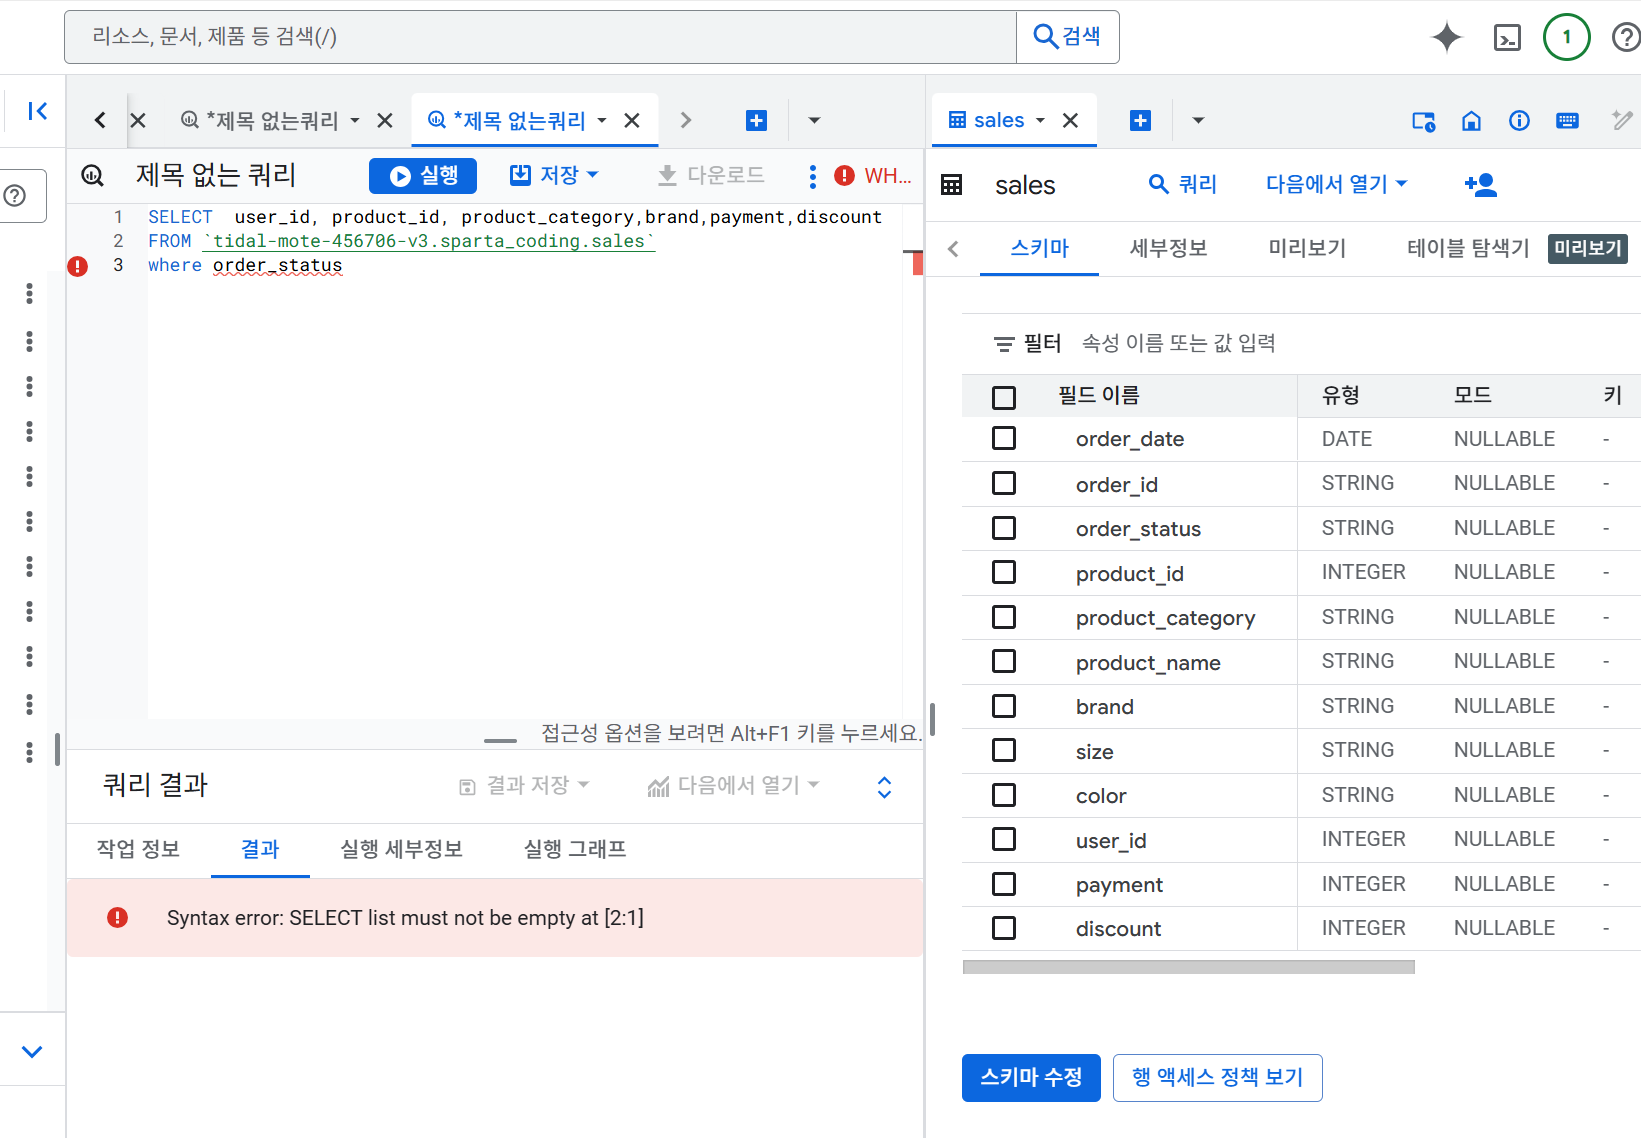Image resolution: width=1641 pixels, height=1138 pixels.
Task: Expand the bottom-left sidebar chevron down
Action: (x=32, y=1052)
